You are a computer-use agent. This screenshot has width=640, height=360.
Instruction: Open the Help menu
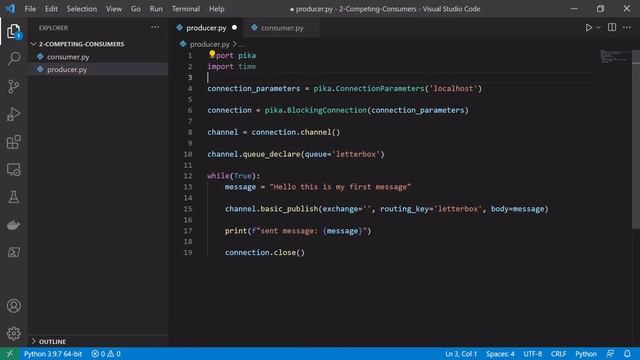217,9
